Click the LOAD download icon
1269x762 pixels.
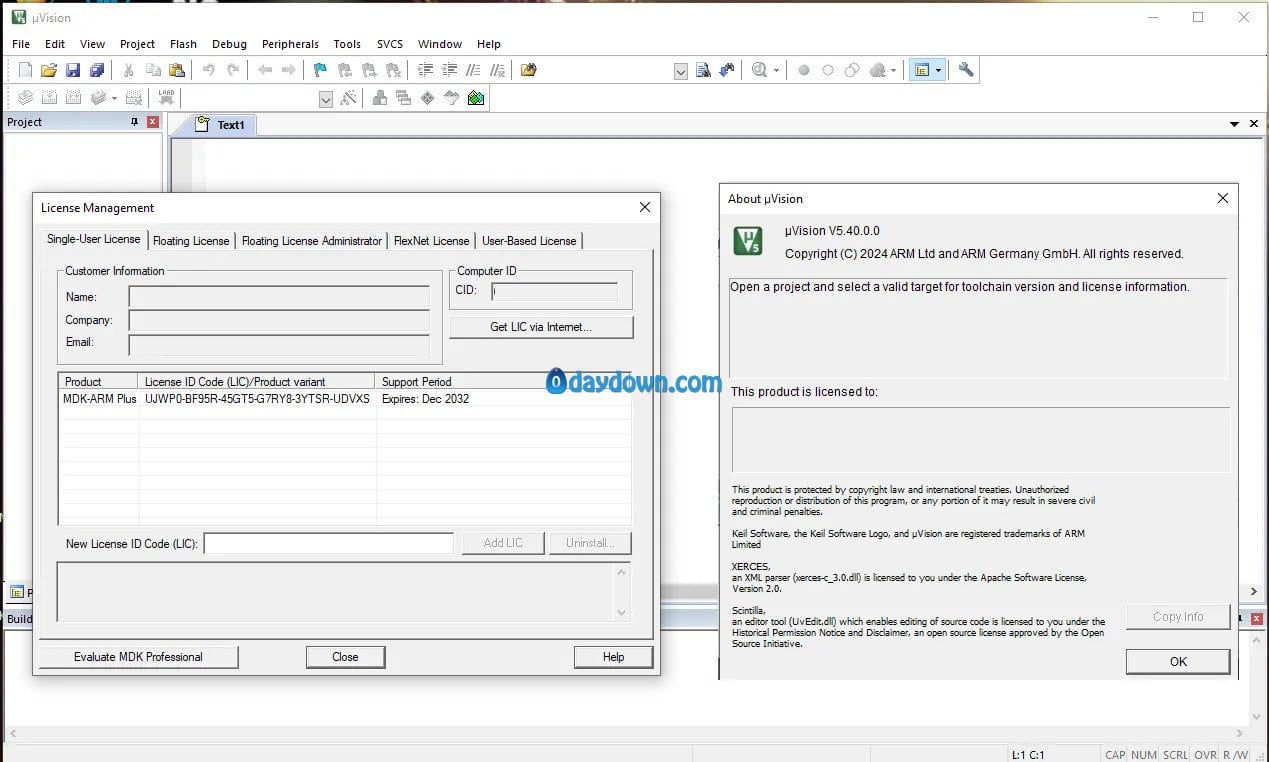coord(166,98)
